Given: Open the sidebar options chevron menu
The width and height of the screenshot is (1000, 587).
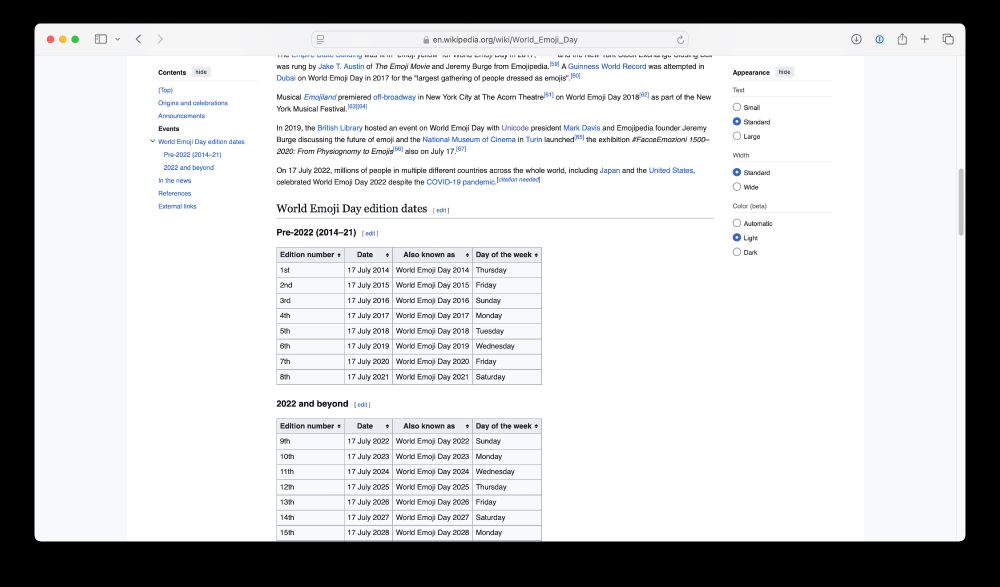Looking at the screenshot, I should click(x=117, y=40).
